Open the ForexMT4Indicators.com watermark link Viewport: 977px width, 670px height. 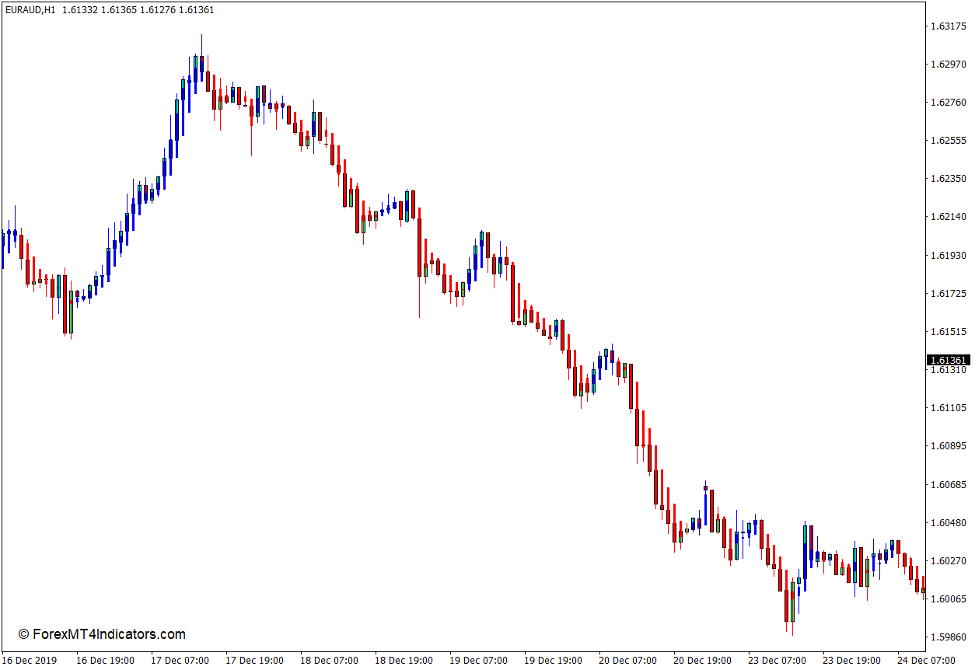108,633
